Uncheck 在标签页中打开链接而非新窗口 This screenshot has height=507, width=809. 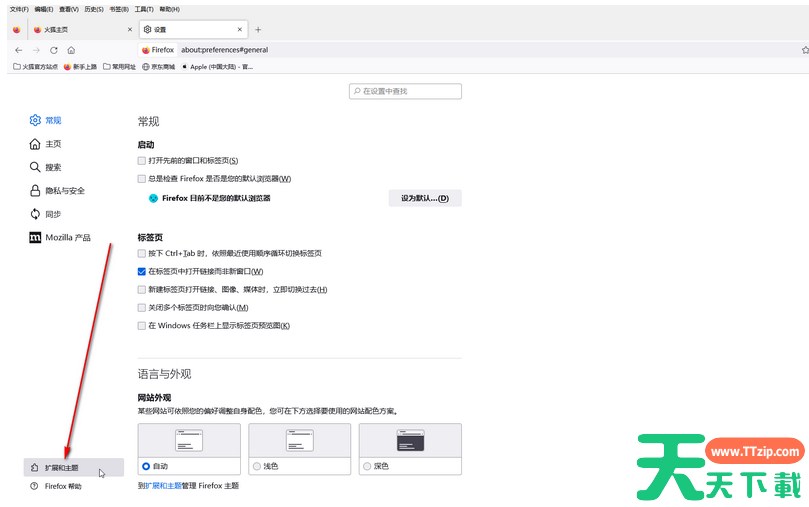(x=142, y=271)
